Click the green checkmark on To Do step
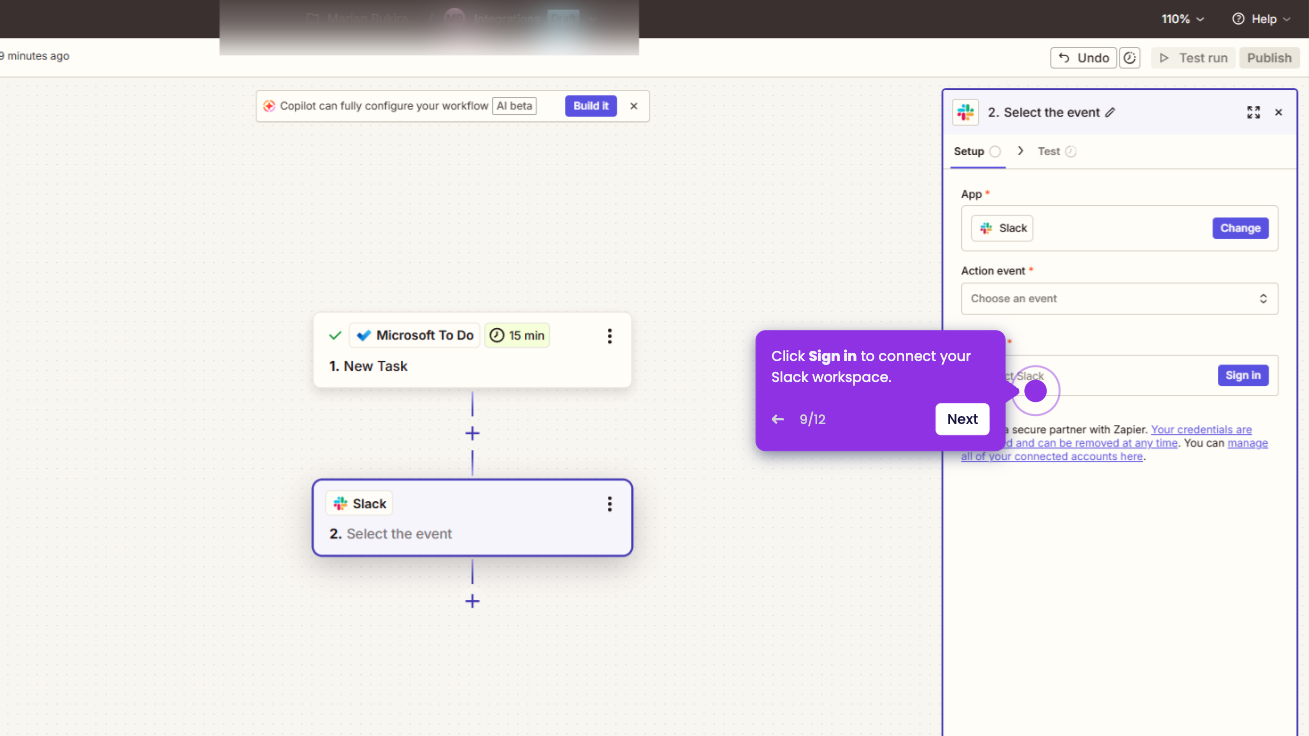This screenshot has height=736, width=1309. [335, 336]
